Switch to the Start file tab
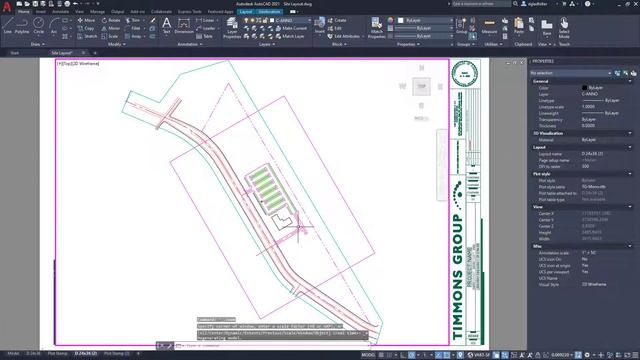Screen dimensions: 640x360 [14, 53]
